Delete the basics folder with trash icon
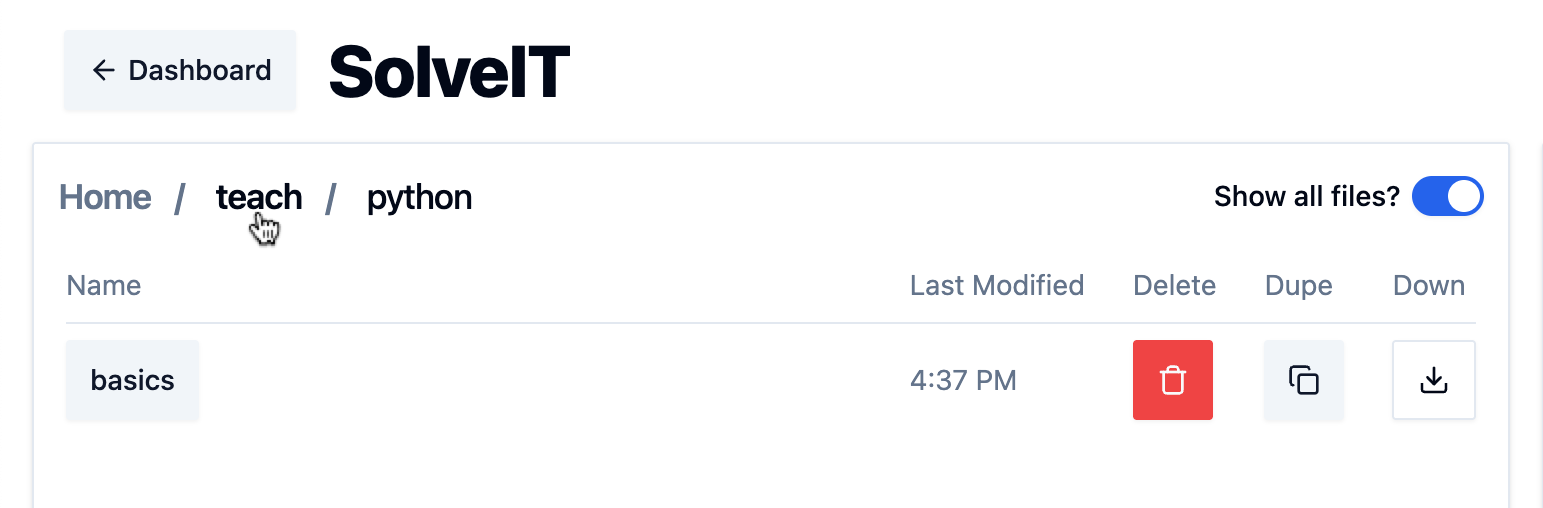 [x=1172, y=380]
